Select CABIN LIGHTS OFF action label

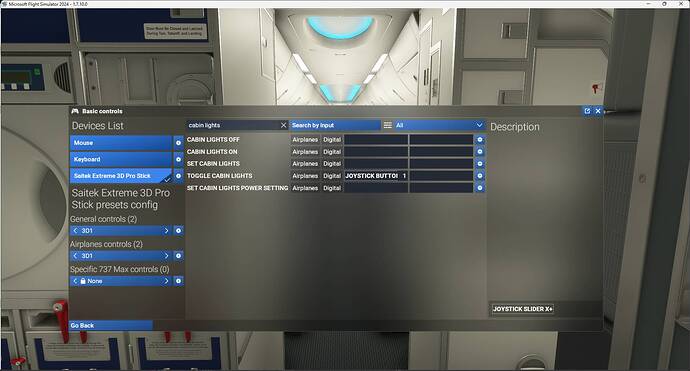[x=213, y=140]
